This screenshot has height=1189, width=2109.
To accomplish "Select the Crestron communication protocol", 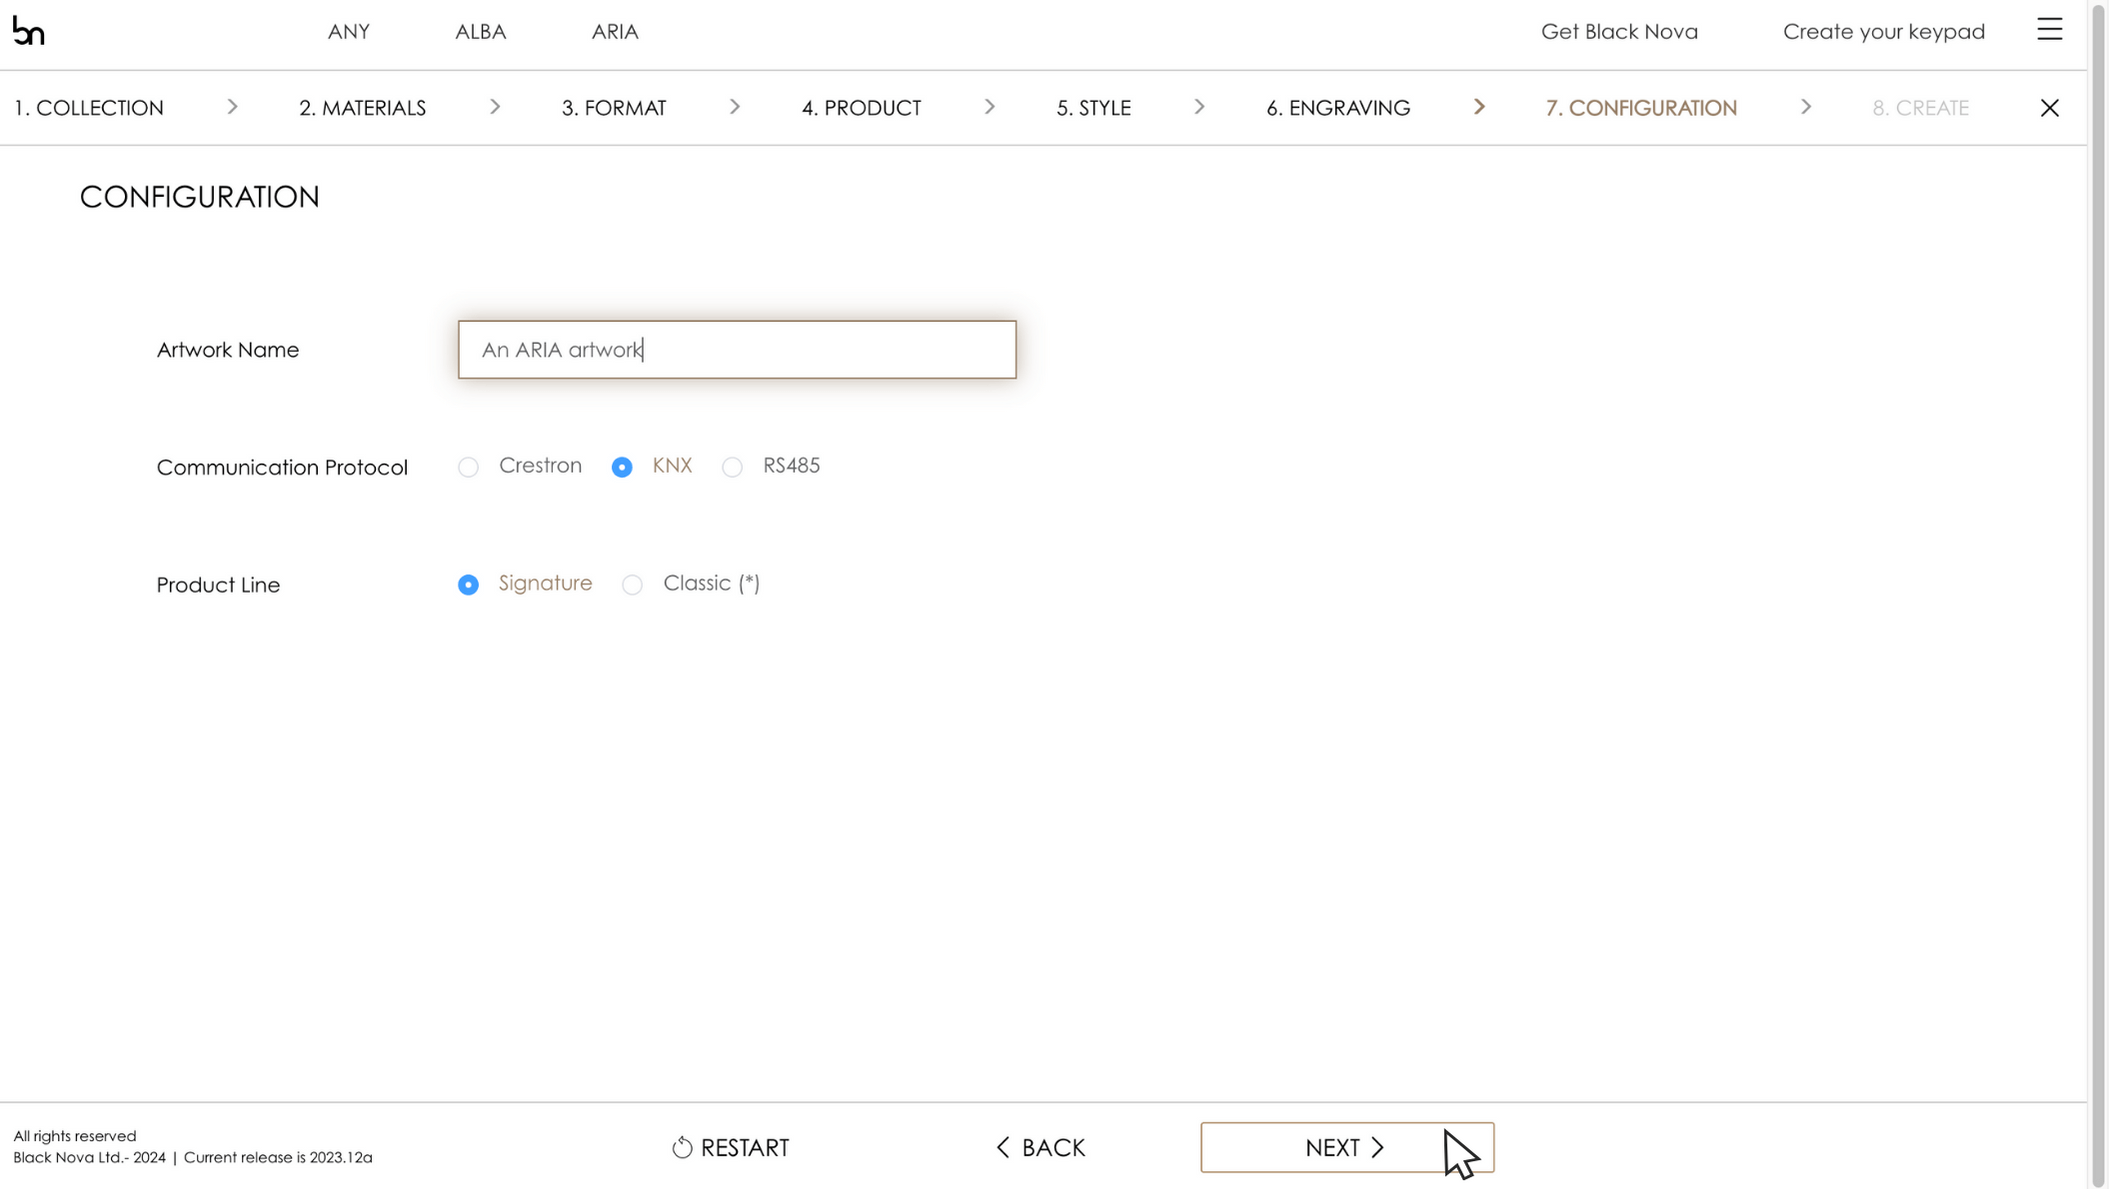I will [468, 466].
